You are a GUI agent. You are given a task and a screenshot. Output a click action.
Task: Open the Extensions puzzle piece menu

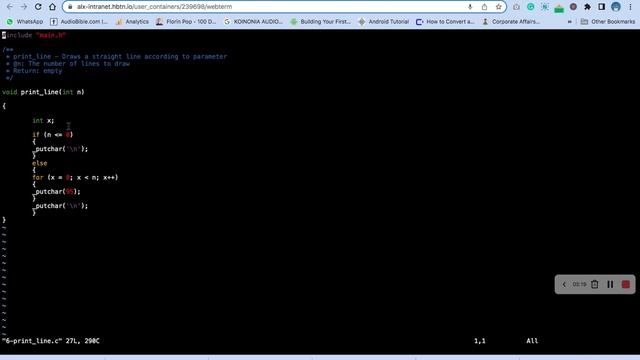coord(587,7)
